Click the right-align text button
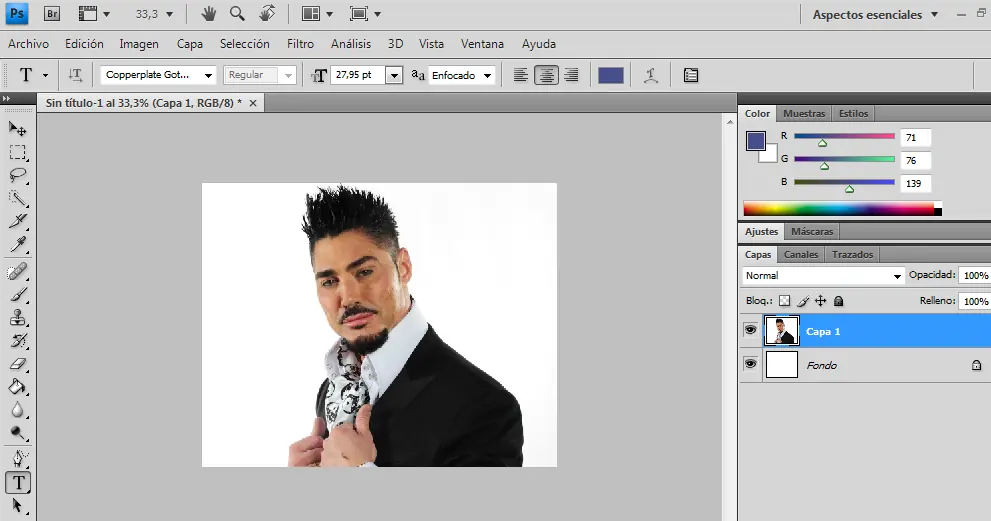991x521 pixels. tap(571, 75)
